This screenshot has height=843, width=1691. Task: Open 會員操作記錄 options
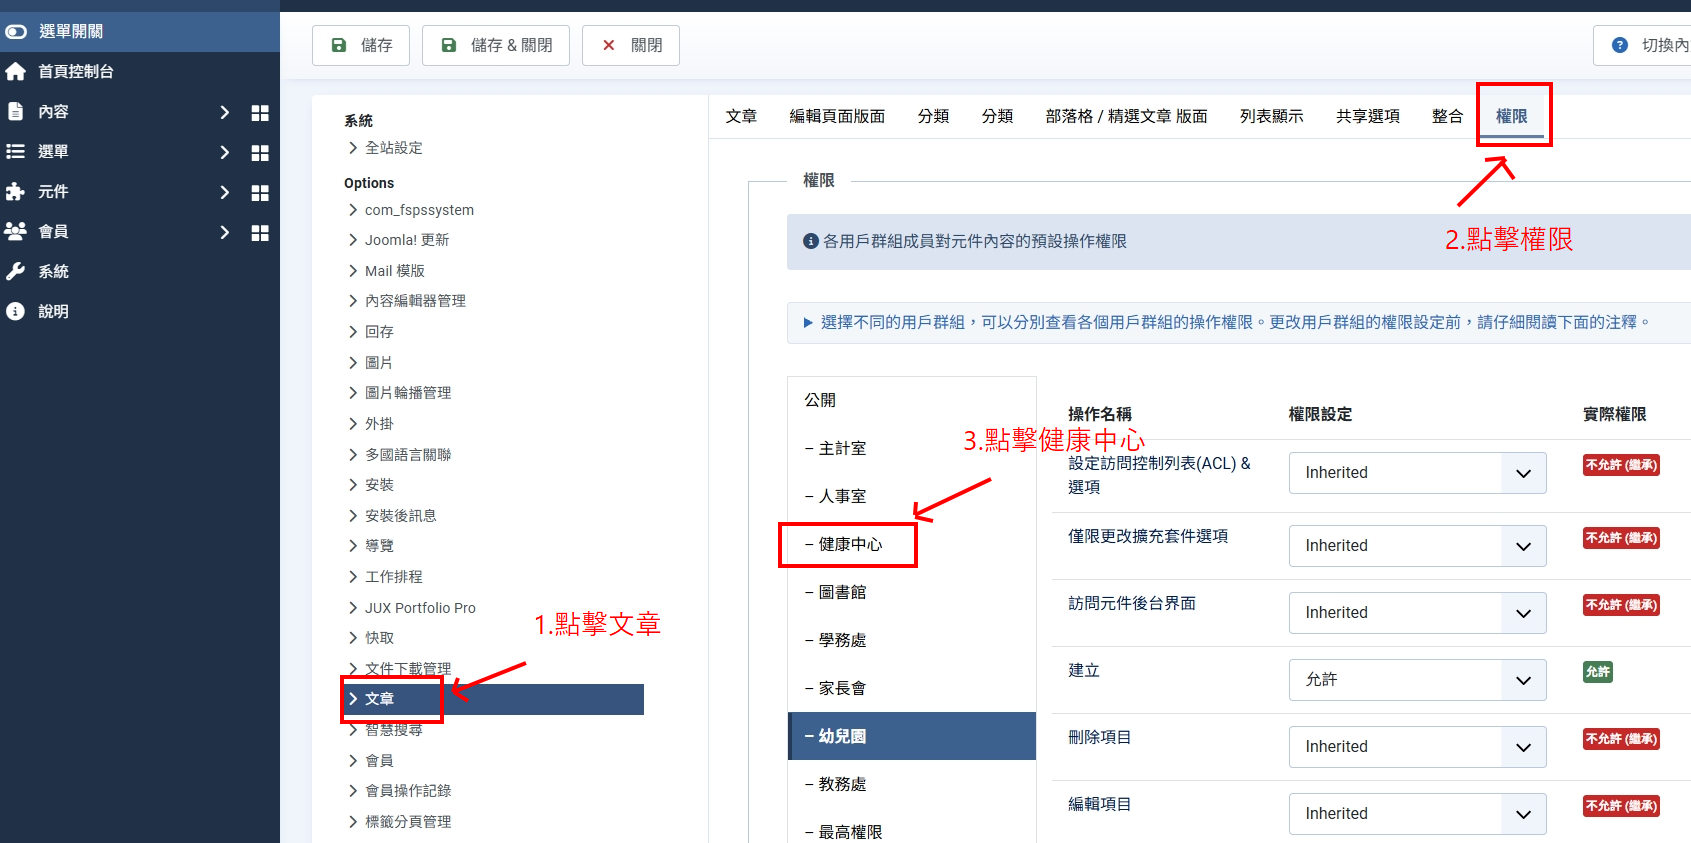(x=408, y=791)
